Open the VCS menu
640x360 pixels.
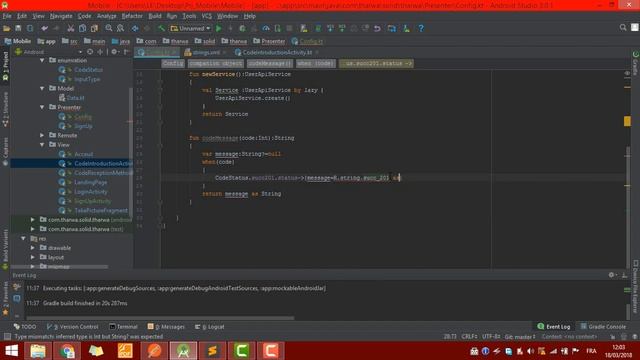point(207,16)
